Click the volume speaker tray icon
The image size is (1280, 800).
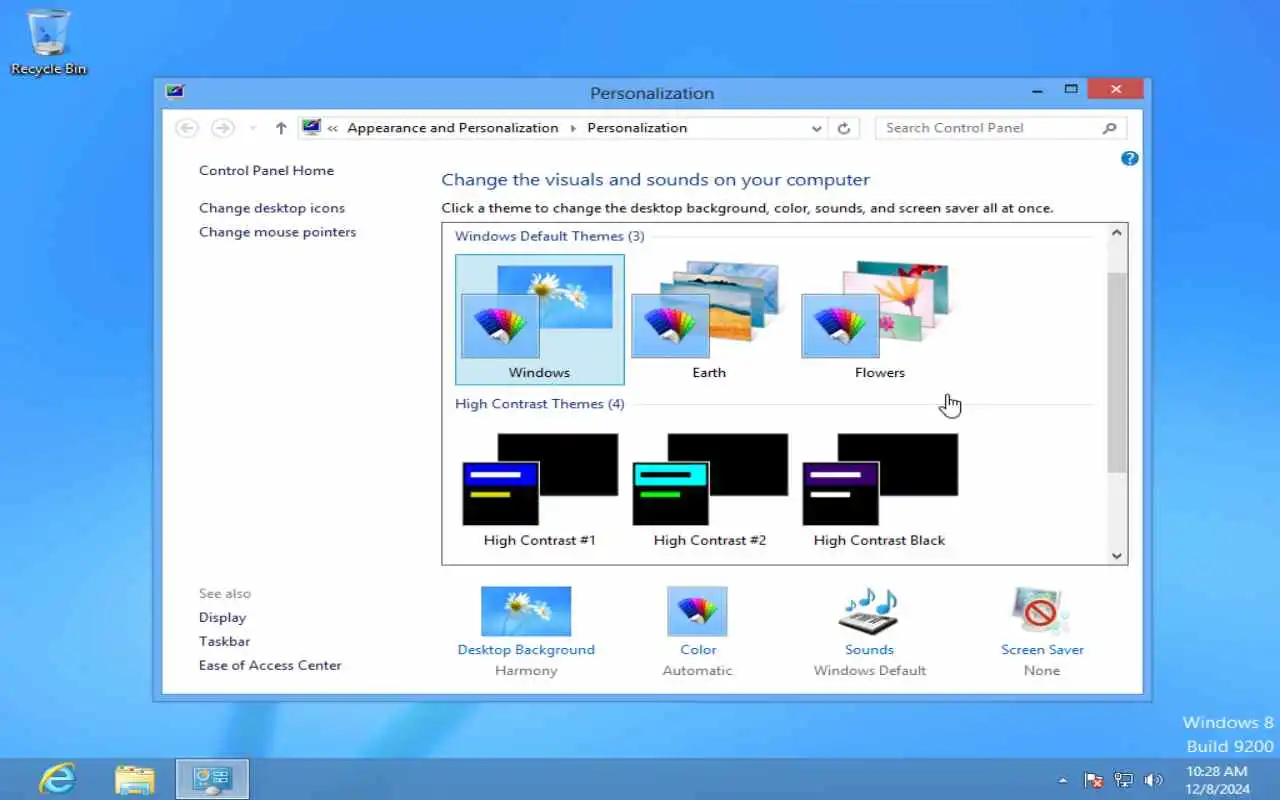[x=1153, y=780]
